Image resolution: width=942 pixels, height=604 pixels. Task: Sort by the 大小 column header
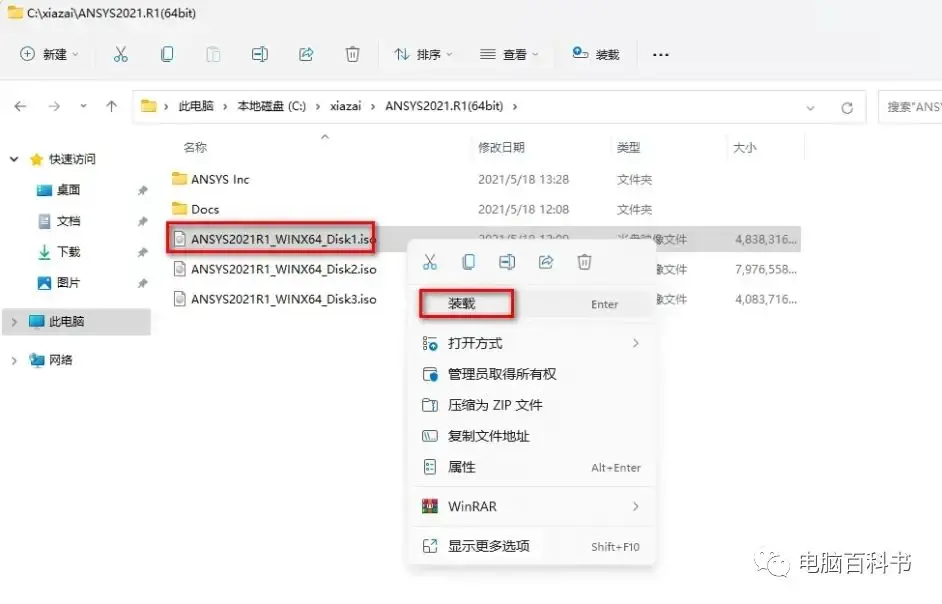click(x=744, y=148)
